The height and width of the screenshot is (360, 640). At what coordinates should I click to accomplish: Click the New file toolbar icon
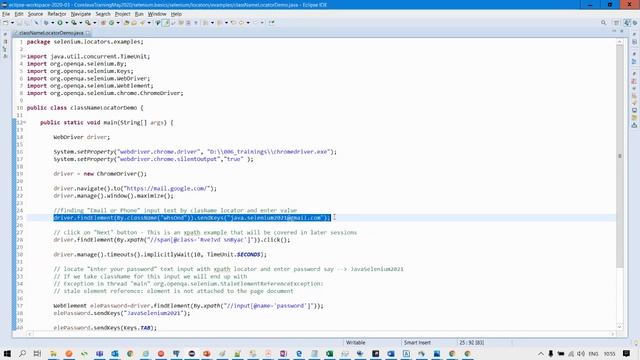tap(5, 22)
